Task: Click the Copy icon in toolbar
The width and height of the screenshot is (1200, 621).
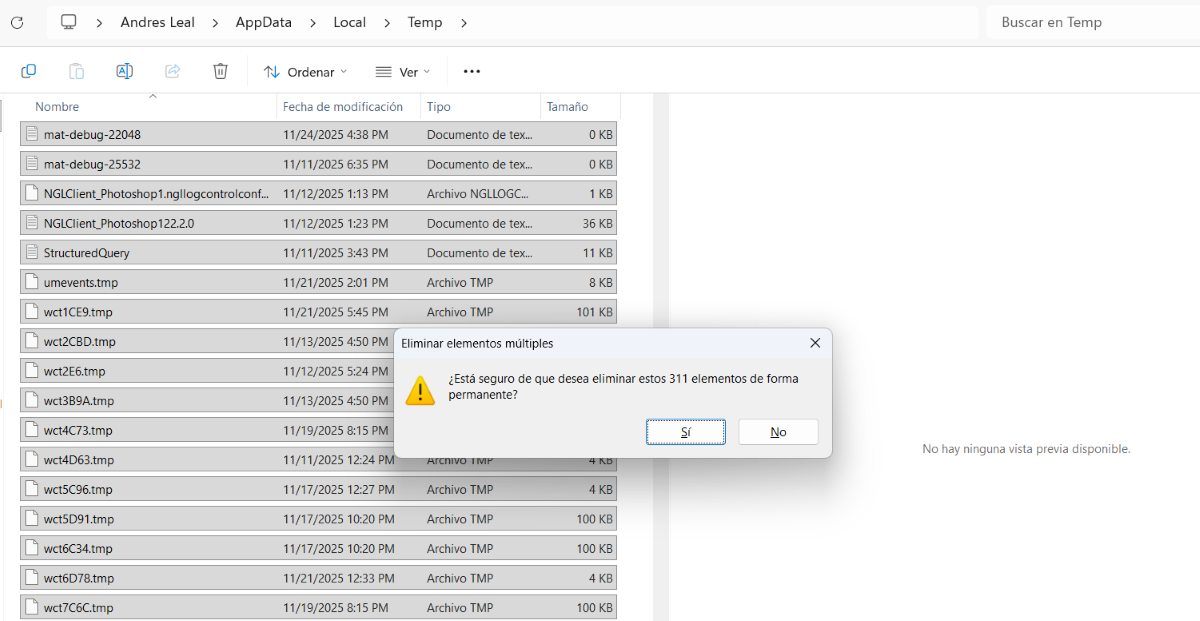Action: click(29, 71)
